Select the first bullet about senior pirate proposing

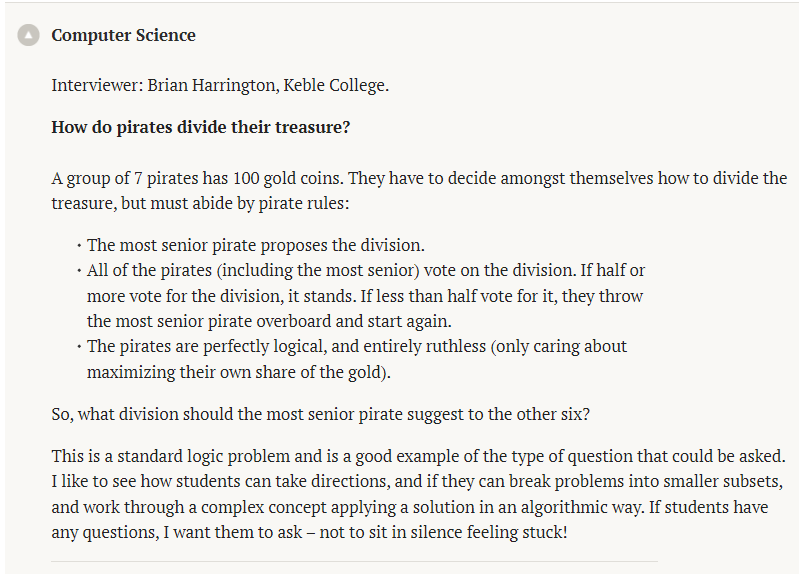pos(255,245)
